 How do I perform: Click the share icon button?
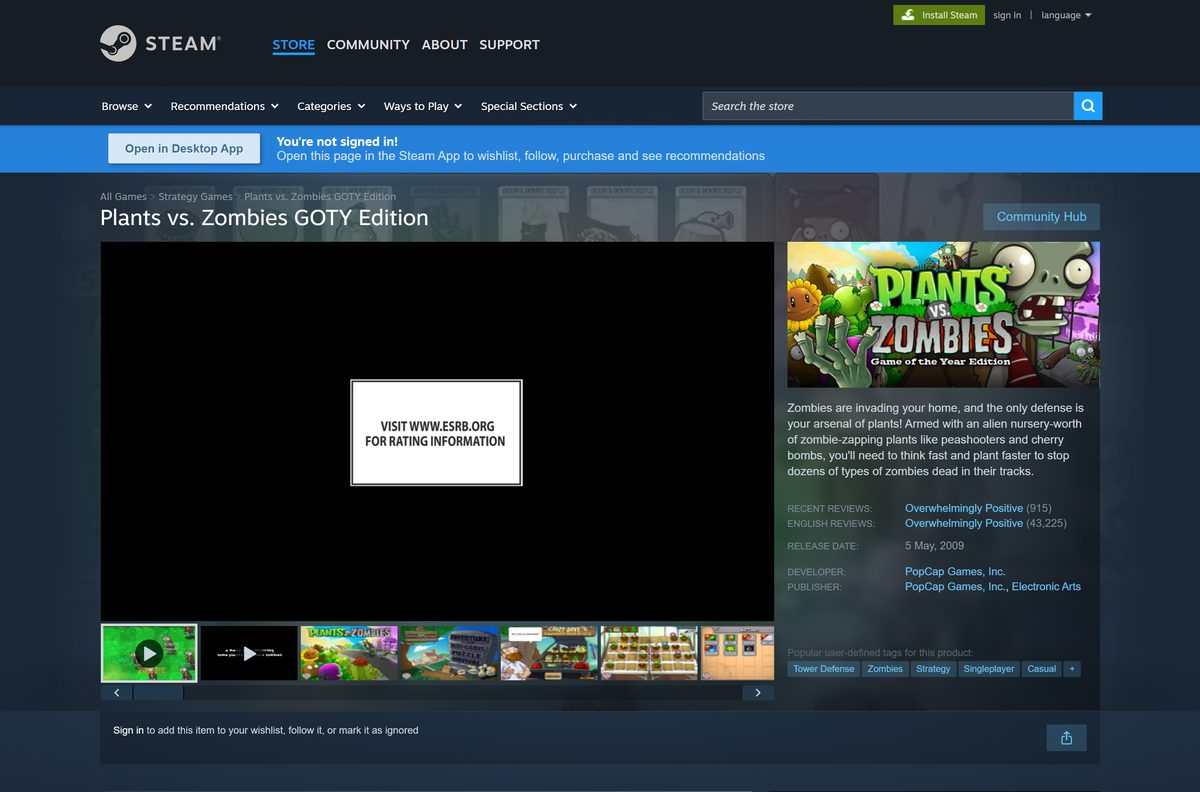[1066, 738]
